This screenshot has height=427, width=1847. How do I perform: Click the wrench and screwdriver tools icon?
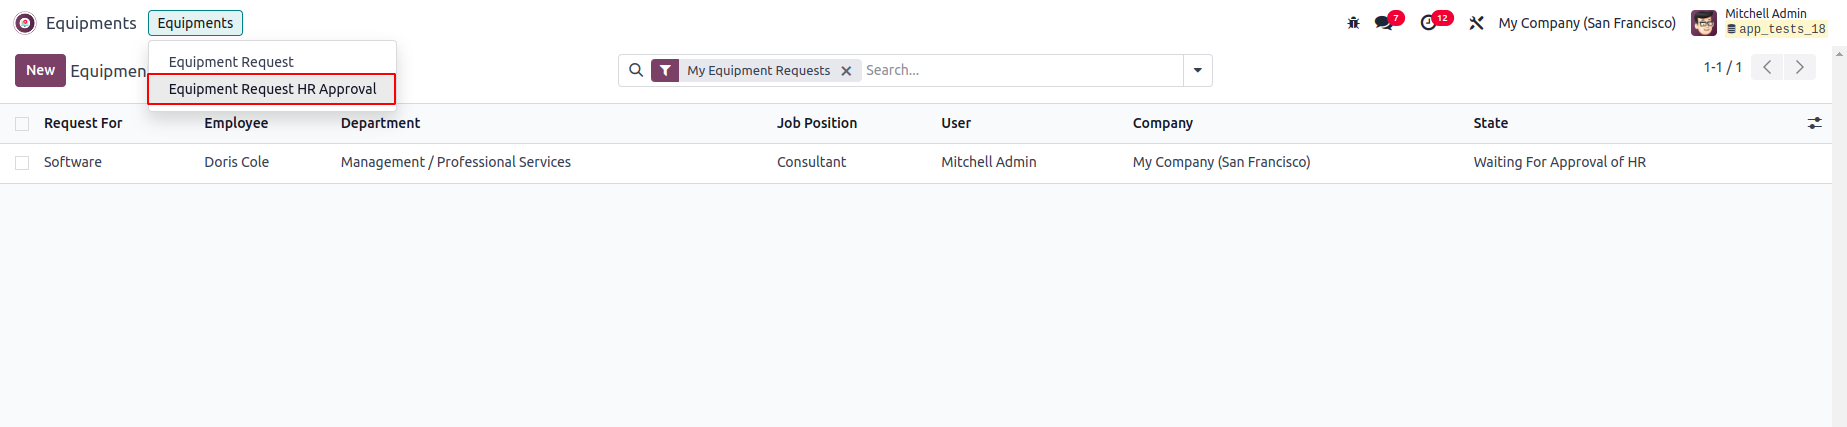click(1476, 23)
